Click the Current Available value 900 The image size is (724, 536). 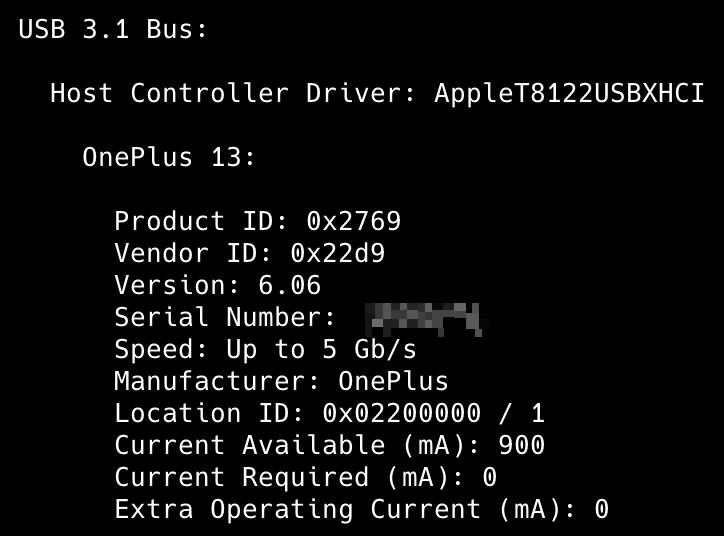(521, 445)
